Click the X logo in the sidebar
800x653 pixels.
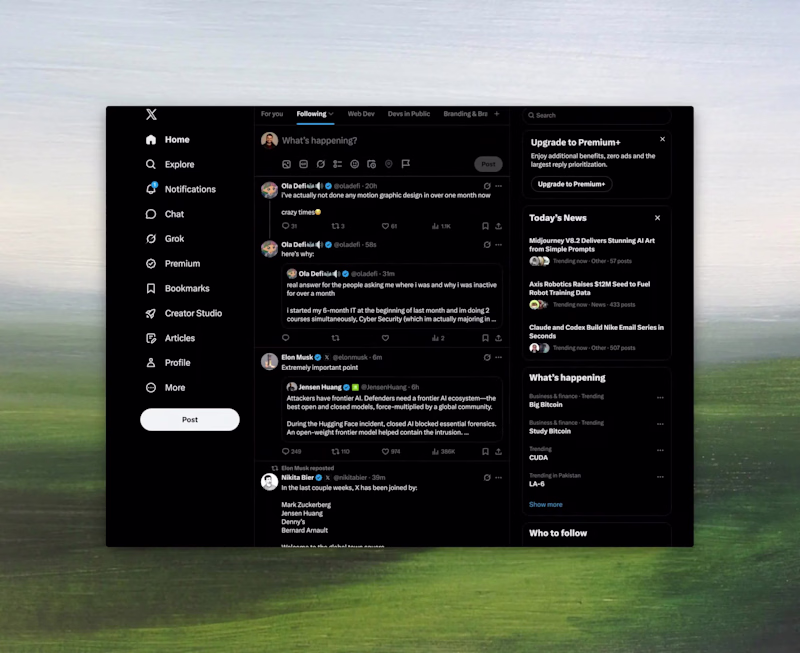151,114
